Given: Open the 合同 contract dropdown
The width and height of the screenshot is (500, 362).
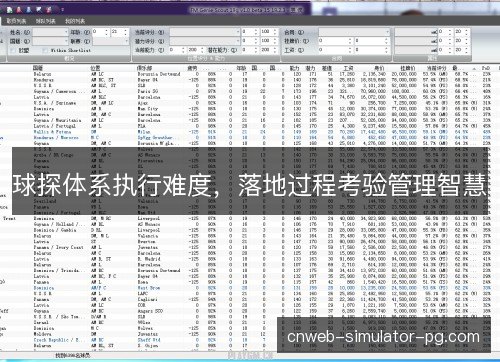Looking at the screenshot, I should point(354,32).
